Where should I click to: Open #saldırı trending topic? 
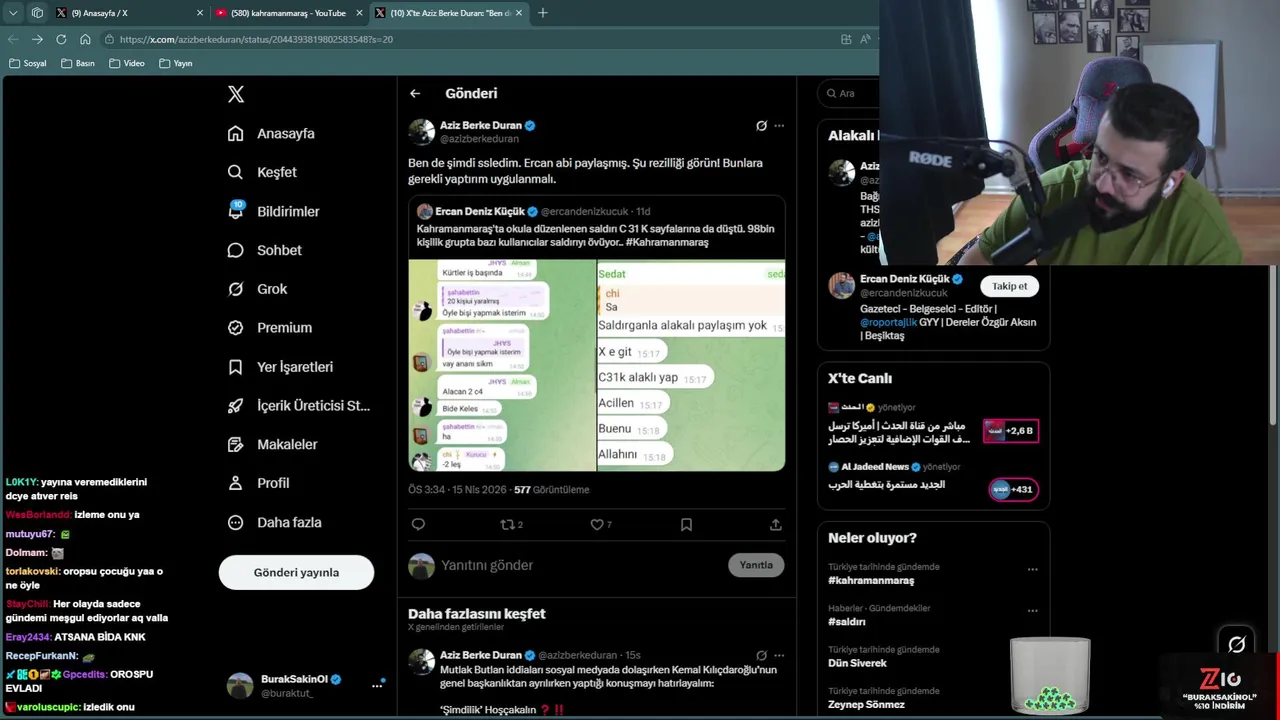pyautogui.click(x=847, y=621)
